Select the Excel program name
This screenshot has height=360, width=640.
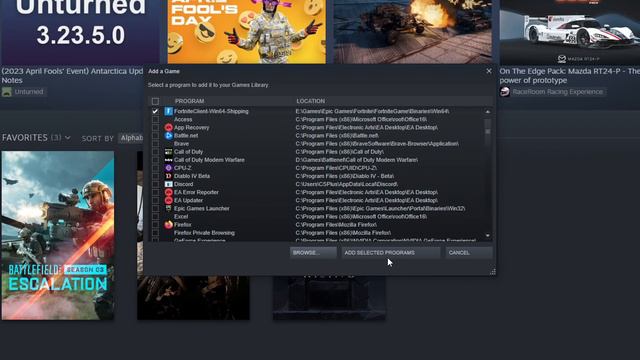(x=181, y=217)
